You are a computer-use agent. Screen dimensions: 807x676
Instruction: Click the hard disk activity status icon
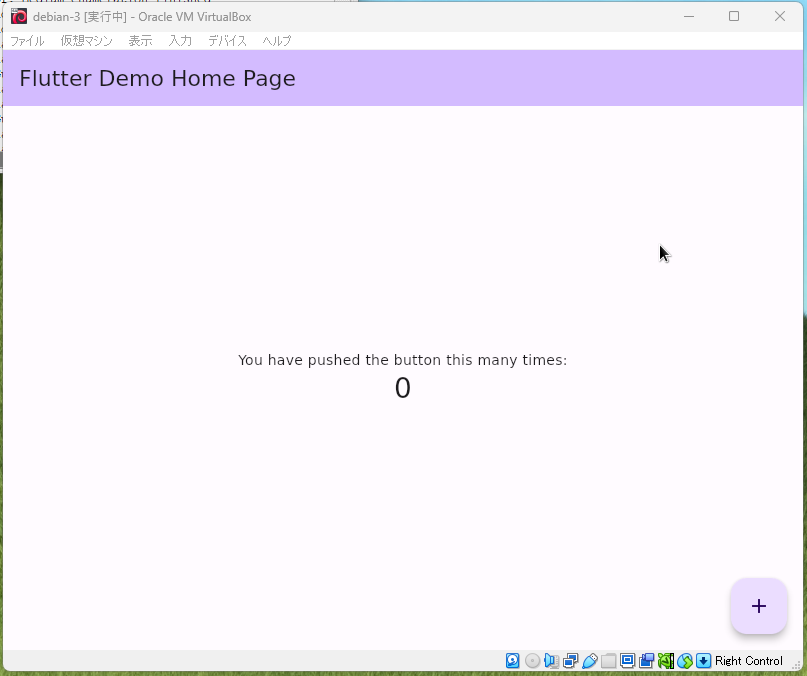(513, 661)
